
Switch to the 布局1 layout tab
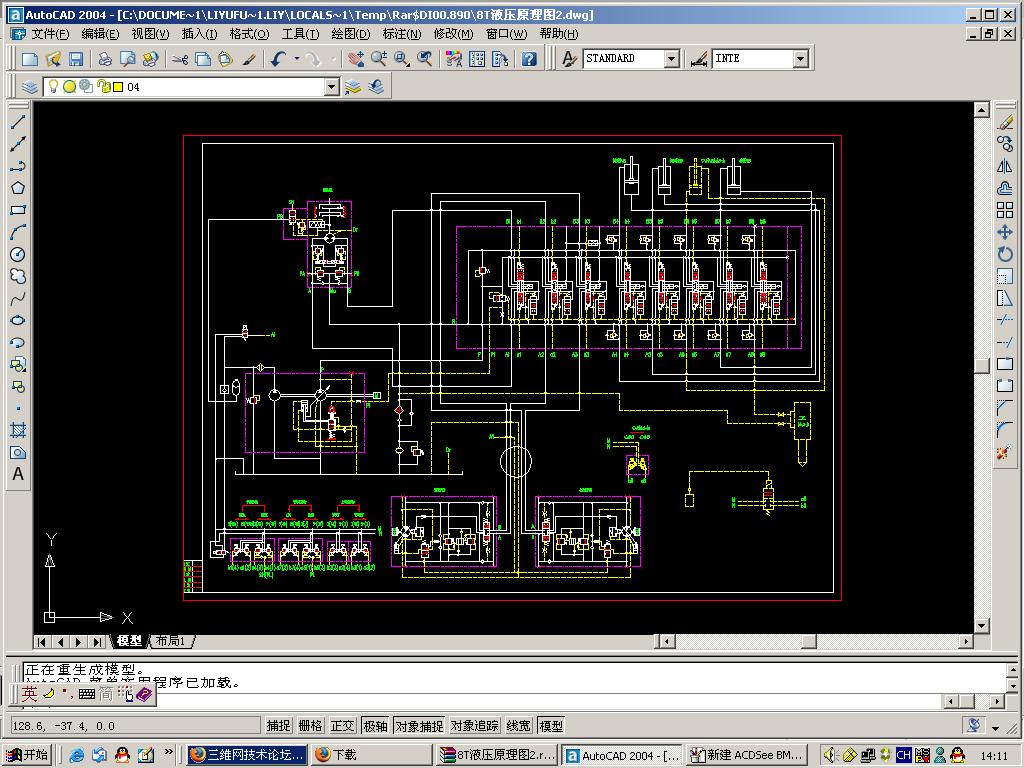point(171,641)
